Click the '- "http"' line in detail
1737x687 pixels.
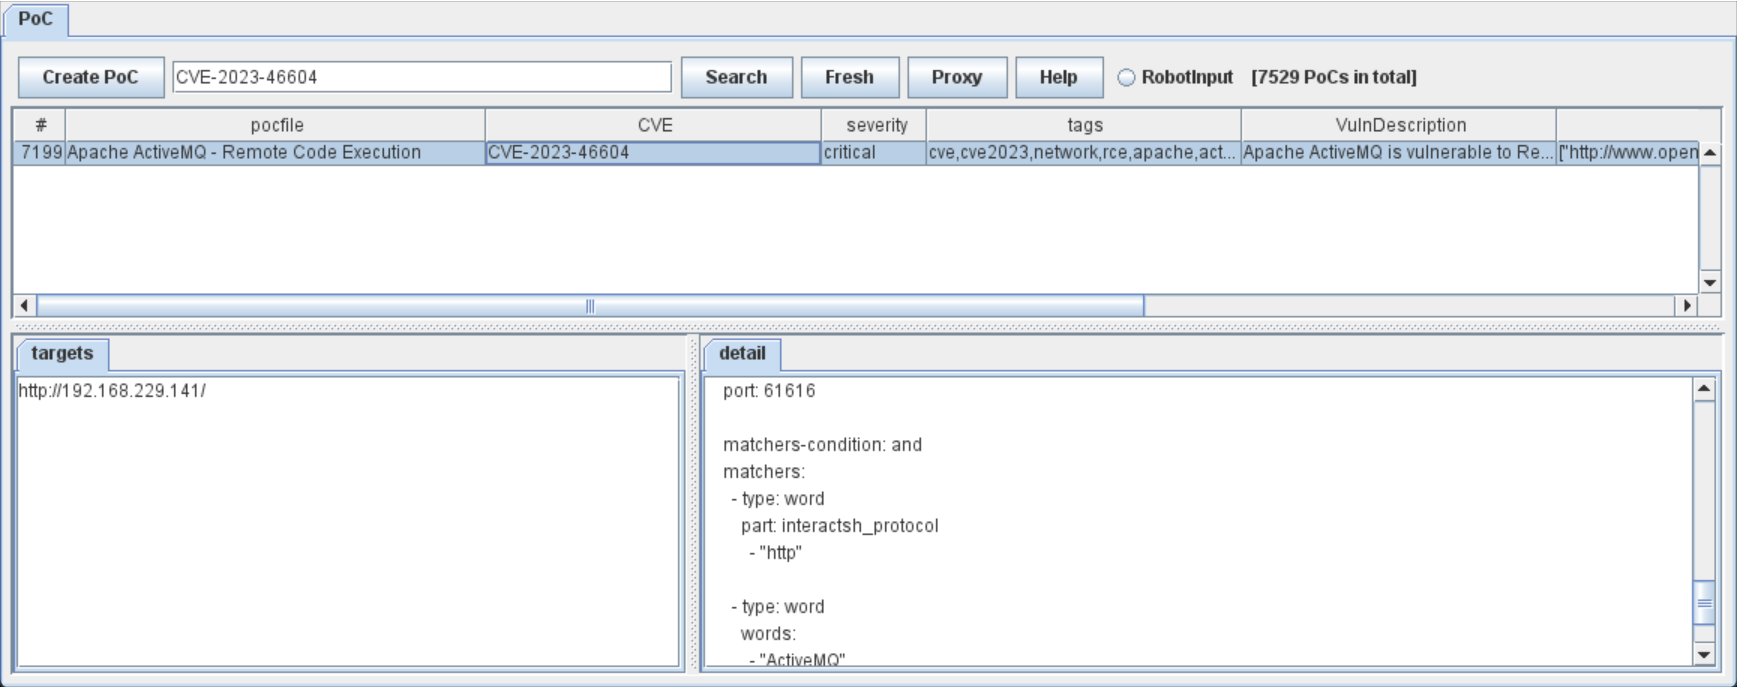pyautogui.click(x=775, y=553)
